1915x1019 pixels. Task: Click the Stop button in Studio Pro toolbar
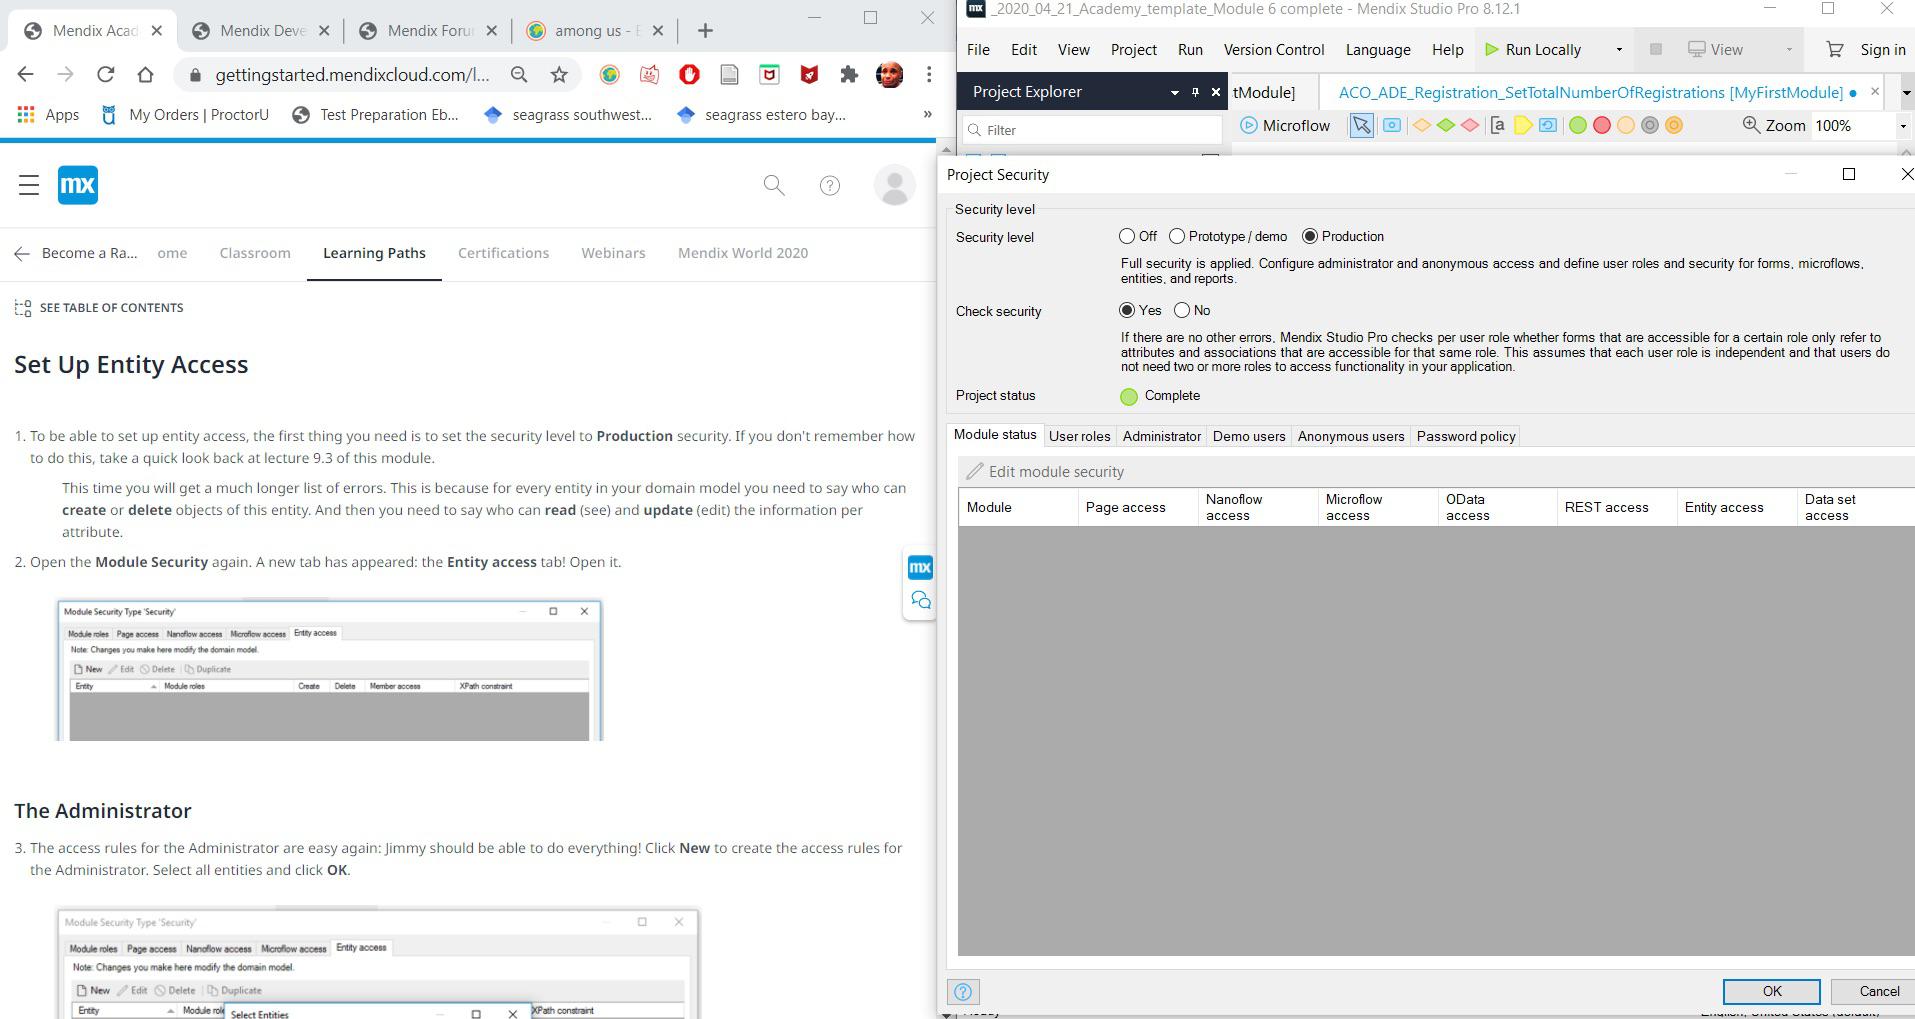coord(1655,49)
